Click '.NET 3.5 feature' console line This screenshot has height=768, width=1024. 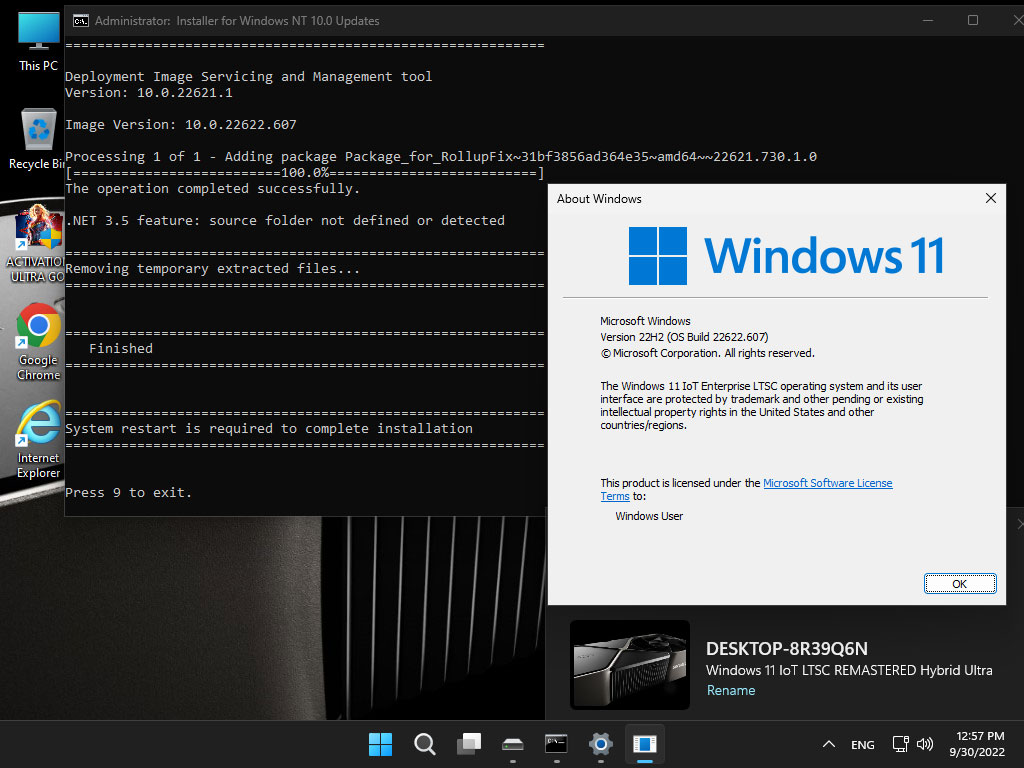tap(285, 221)
